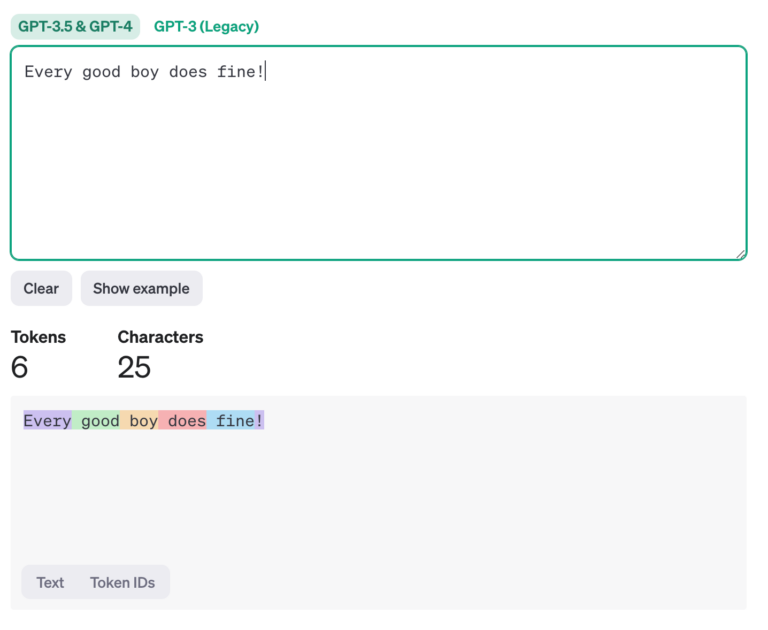Screen dimensions: 768x630
Task: Click the purple '!' token highlight
Action: coord(260,420)
